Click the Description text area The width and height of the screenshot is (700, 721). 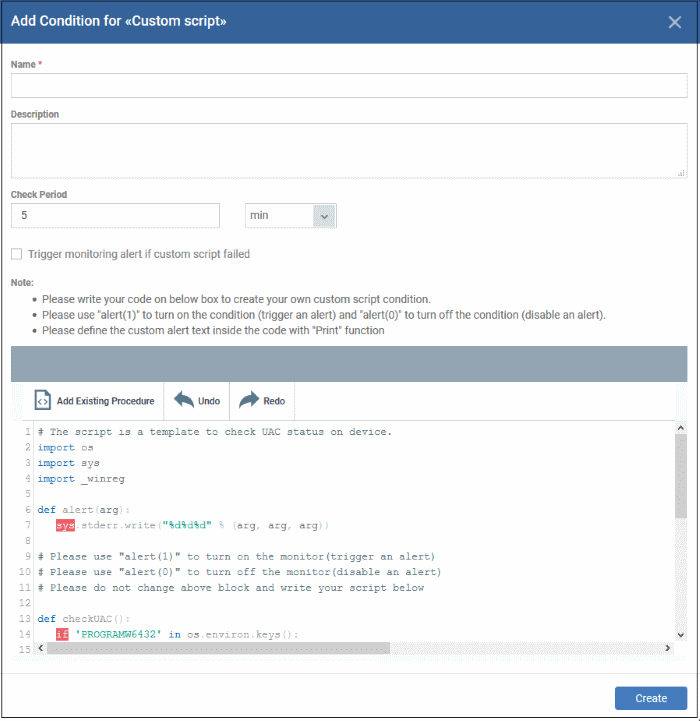click(349, 151)
